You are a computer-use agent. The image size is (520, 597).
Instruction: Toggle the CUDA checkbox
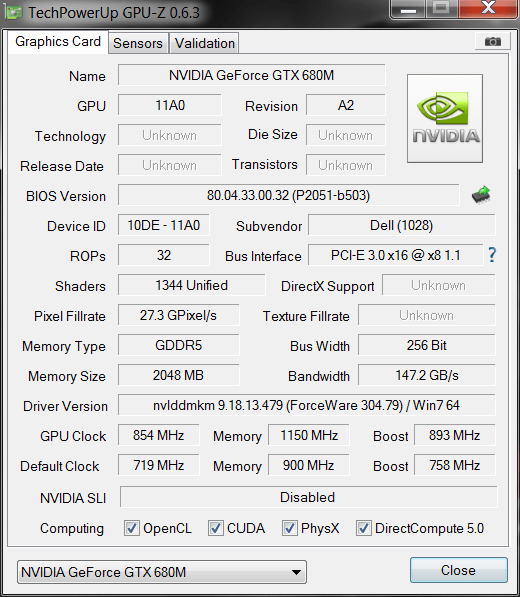point(215,528)
